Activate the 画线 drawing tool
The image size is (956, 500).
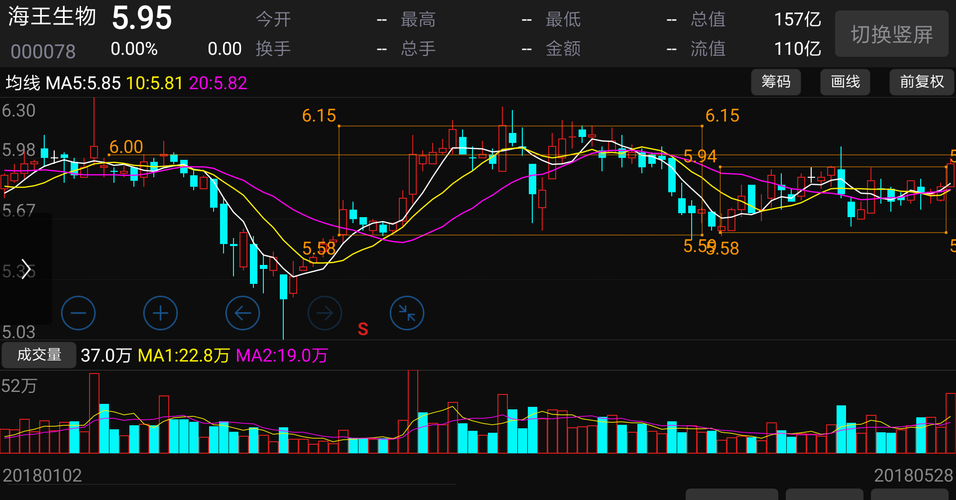[x=845, y=82]
